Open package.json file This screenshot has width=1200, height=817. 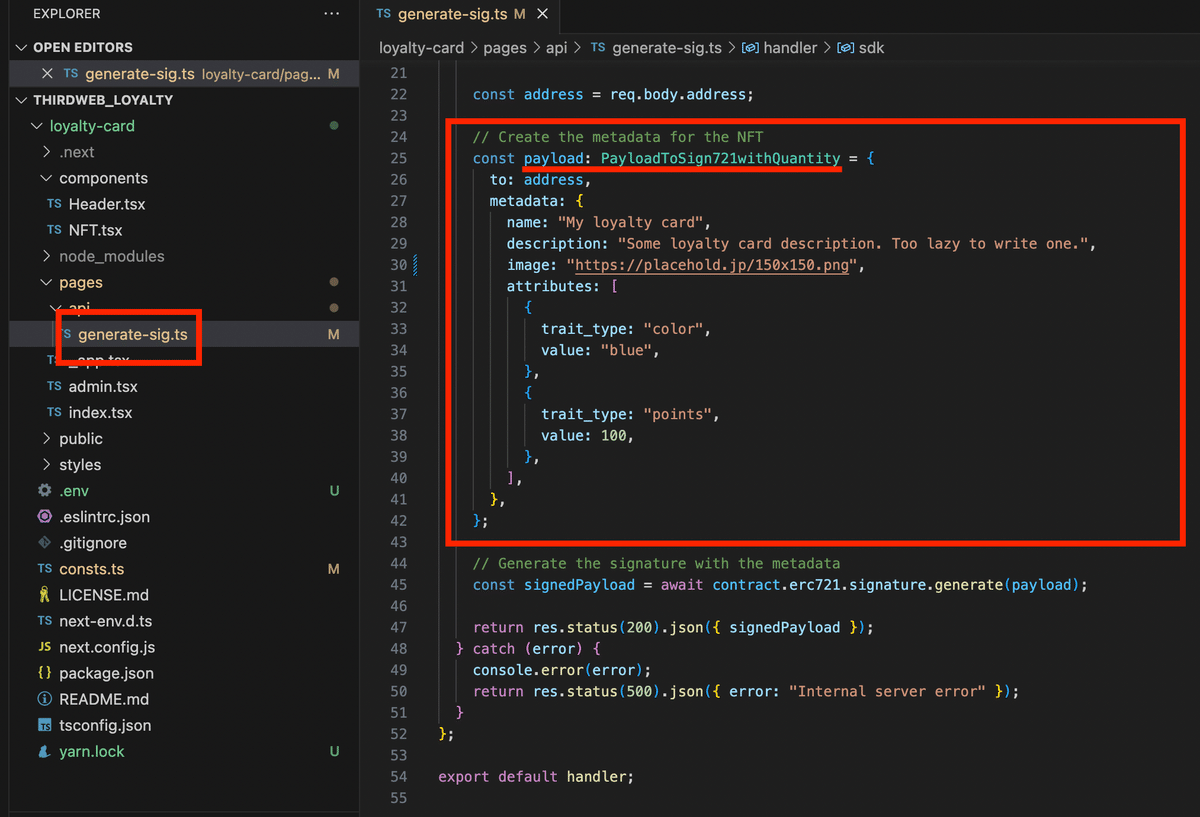(106, 672)
